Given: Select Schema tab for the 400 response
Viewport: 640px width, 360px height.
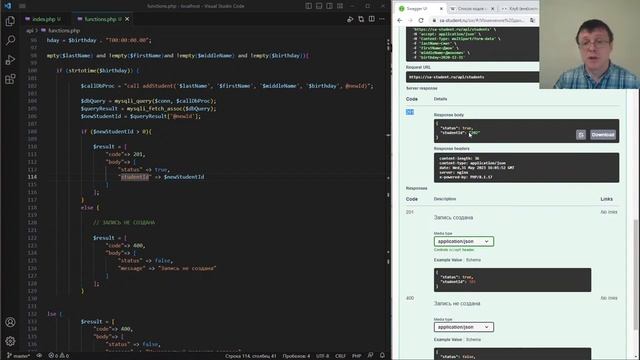Looking at the screenshot, I should click(473, 340).
